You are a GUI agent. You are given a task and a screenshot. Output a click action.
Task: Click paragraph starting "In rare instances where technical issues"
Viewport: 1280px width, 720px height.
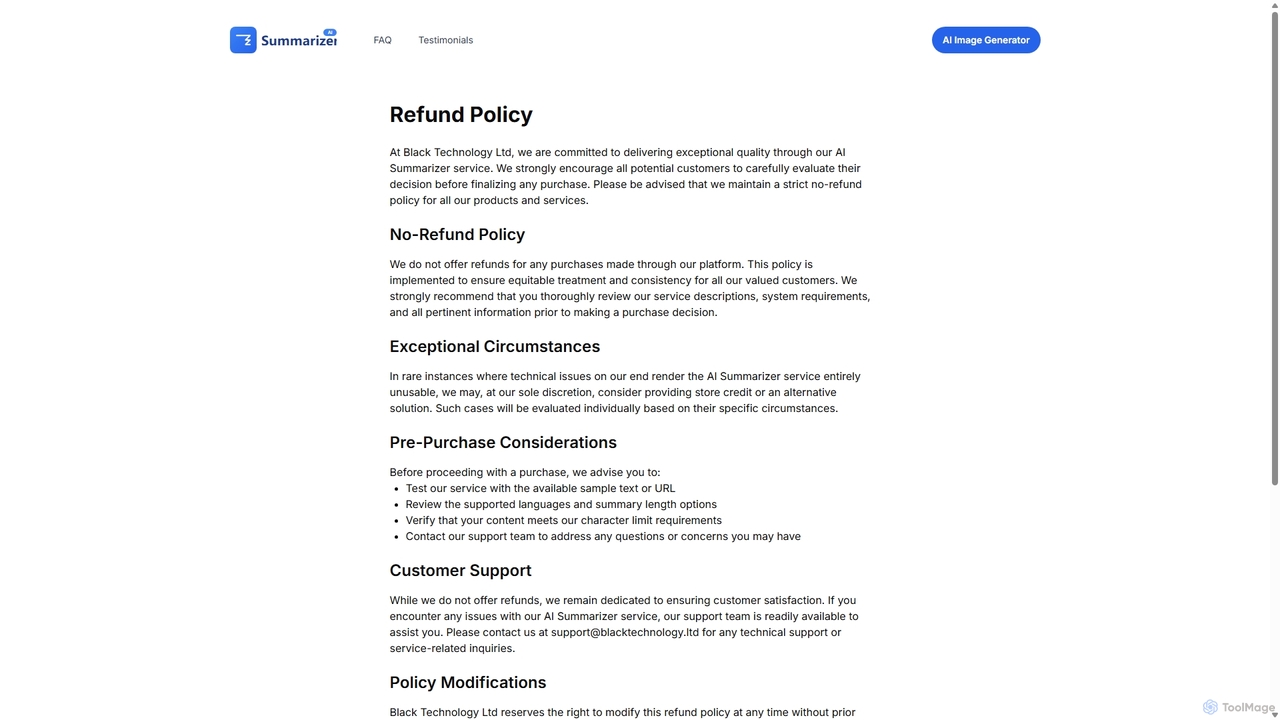tap(625, 392)
